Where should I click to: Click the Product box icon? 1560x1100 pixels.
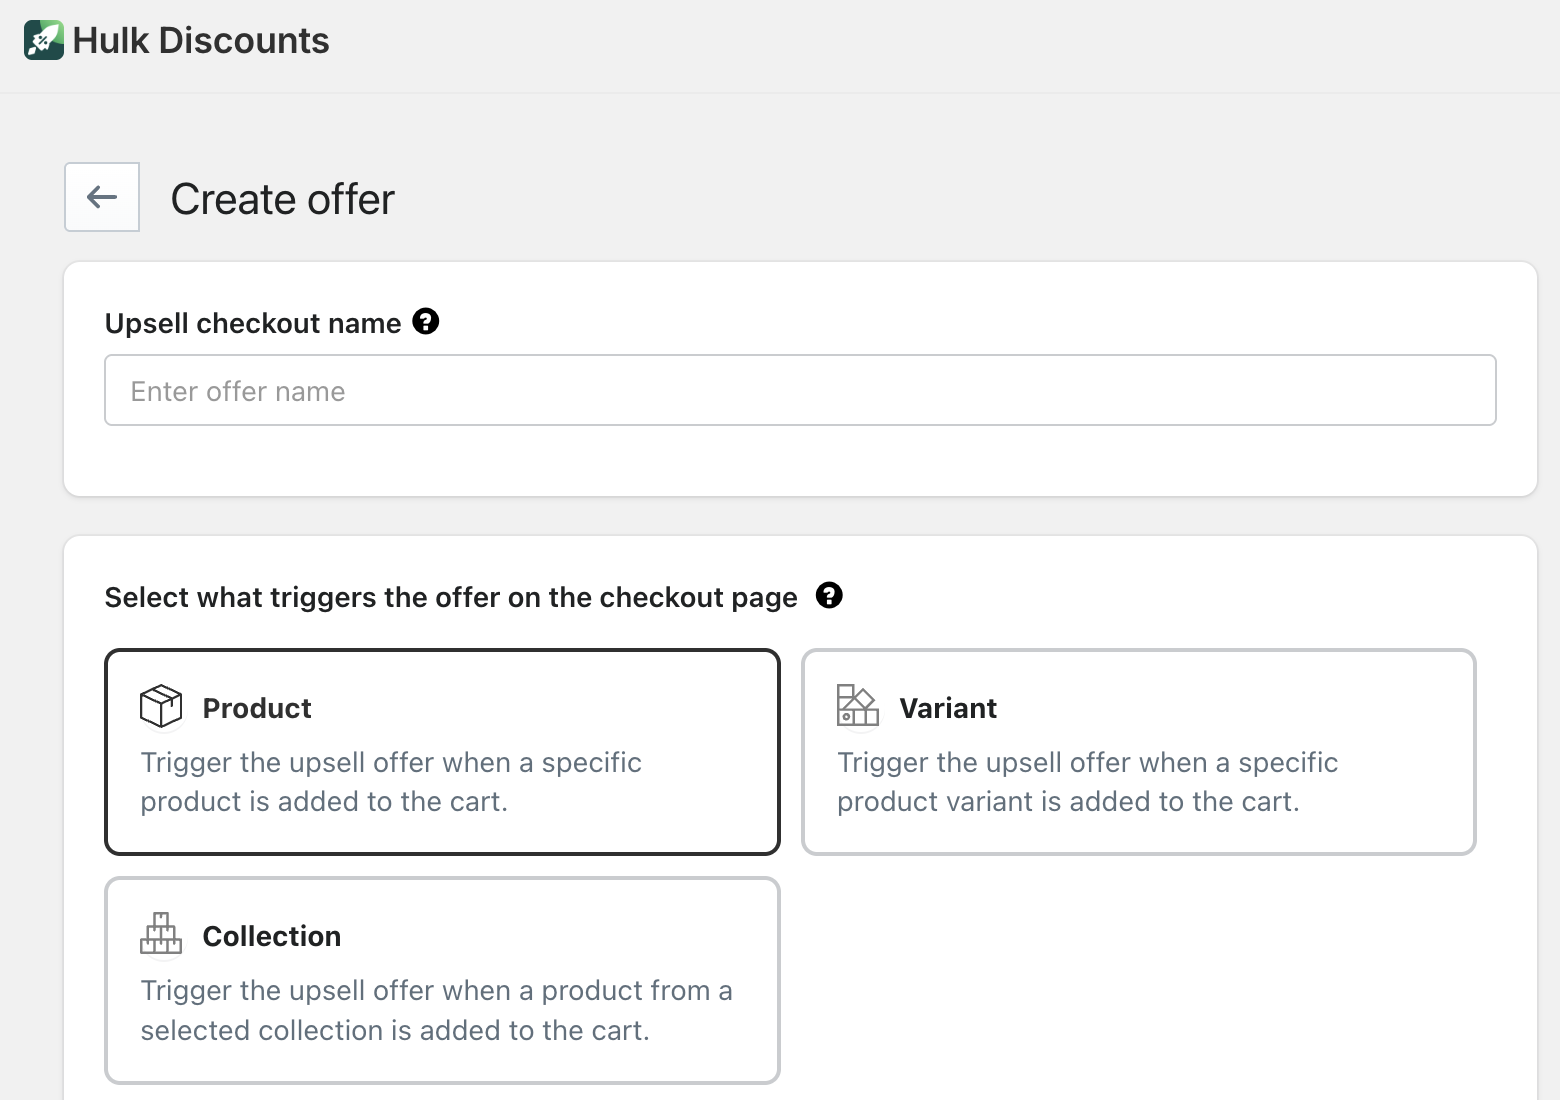[x=161, y=706]
